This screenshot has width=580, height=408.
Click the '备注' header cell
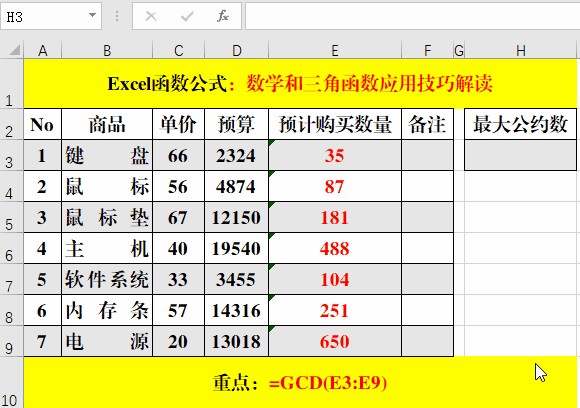click(427, 124)
